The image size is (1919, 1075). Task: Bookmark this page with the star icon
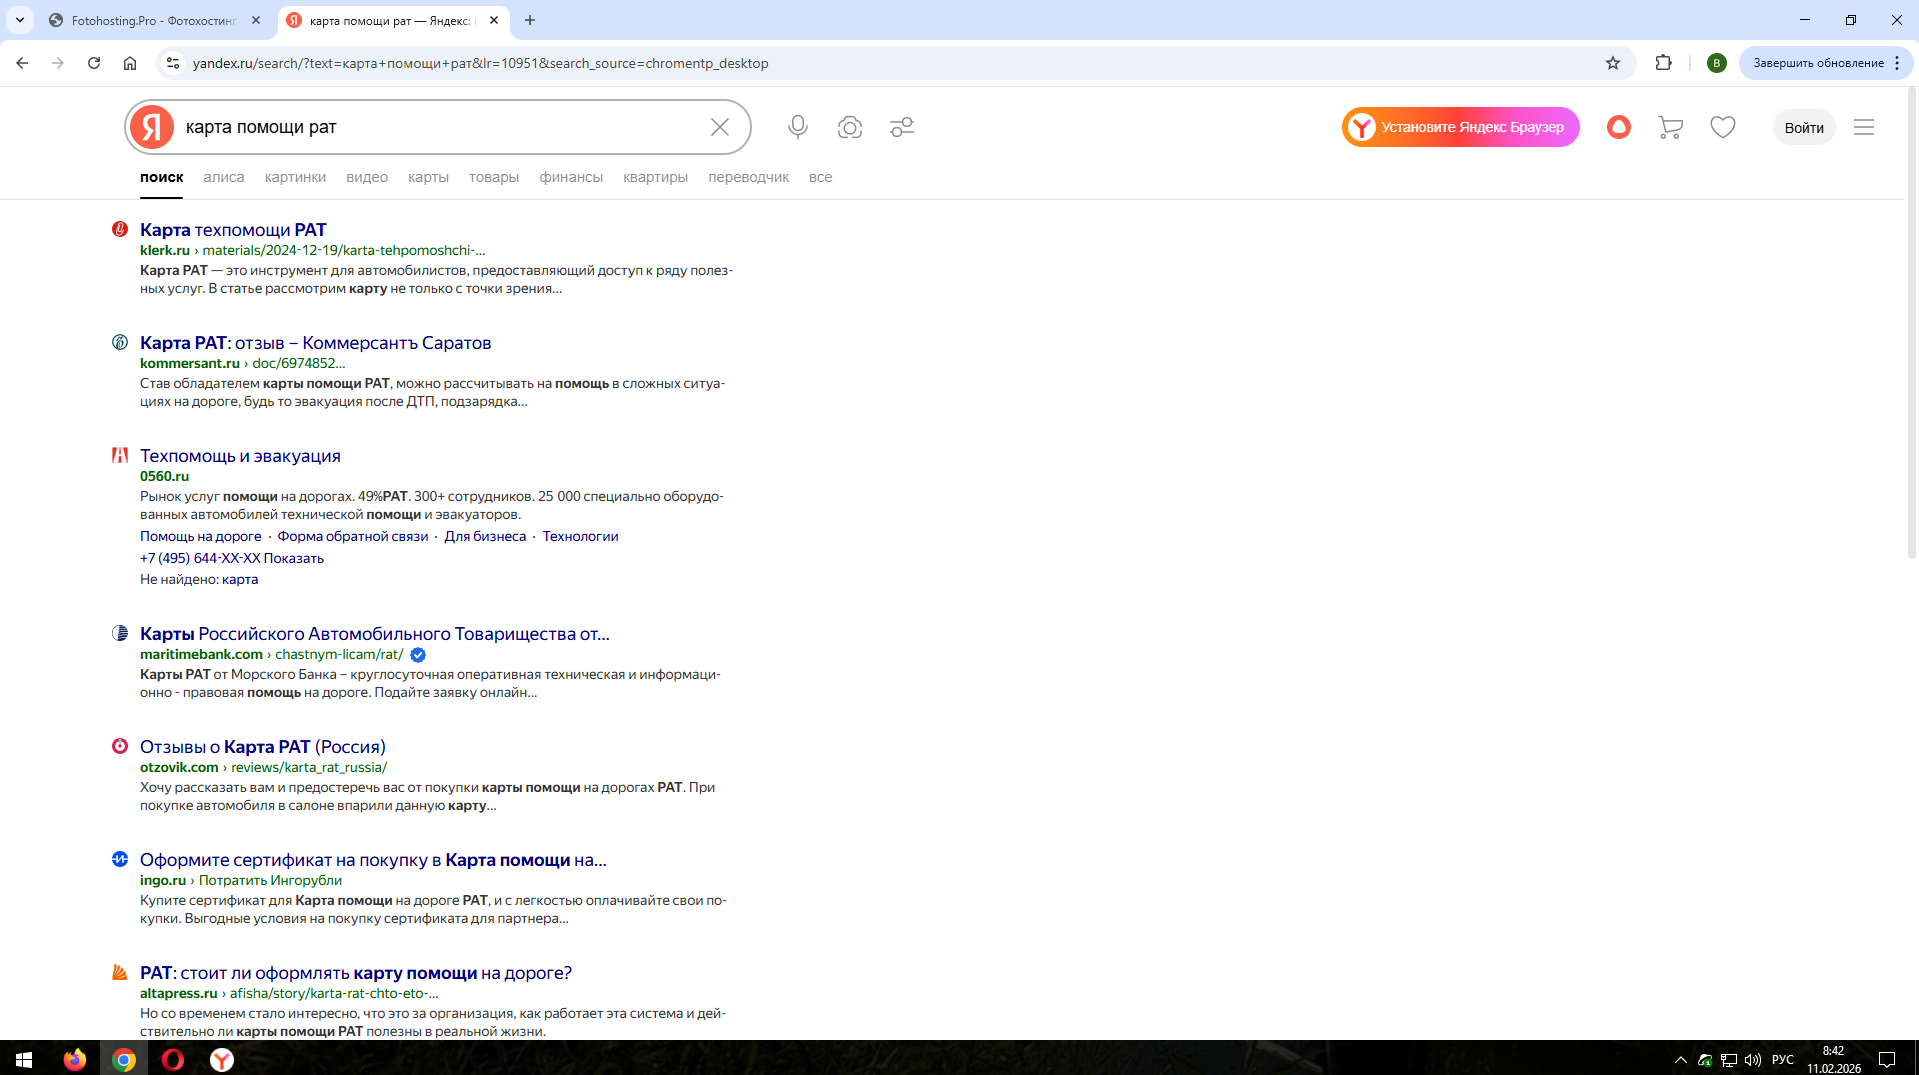1613,63
